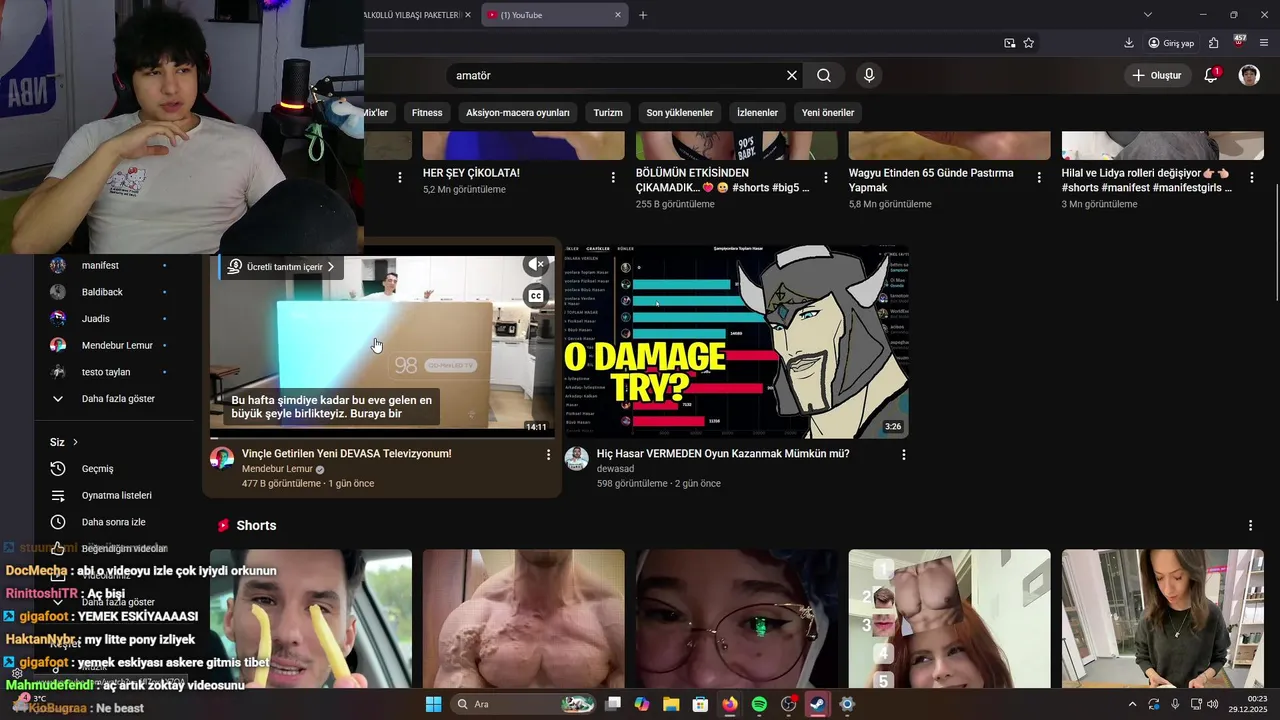Select the 'Aksiyon-macera oyunları' filter chip
The image size is (1280, 720).
[x=518, y=113]
